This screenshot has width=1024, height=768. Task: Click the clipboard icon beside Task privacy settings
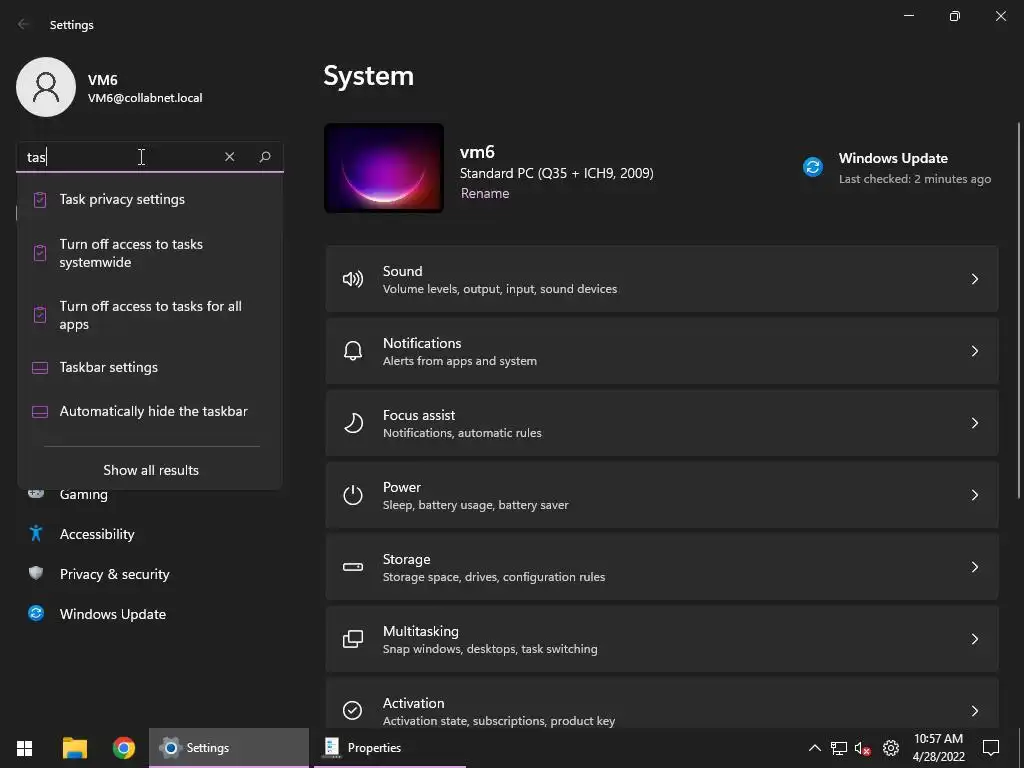point(40,200)
